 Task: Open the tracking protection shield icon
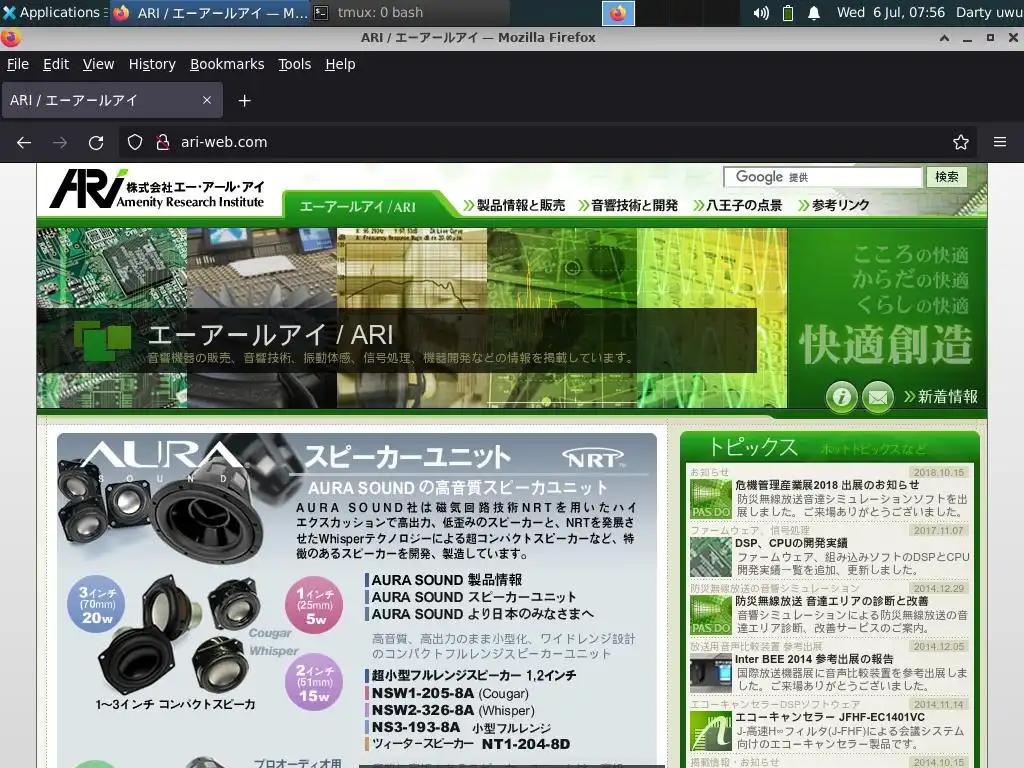pyautogui.click(x=135, y=142)
